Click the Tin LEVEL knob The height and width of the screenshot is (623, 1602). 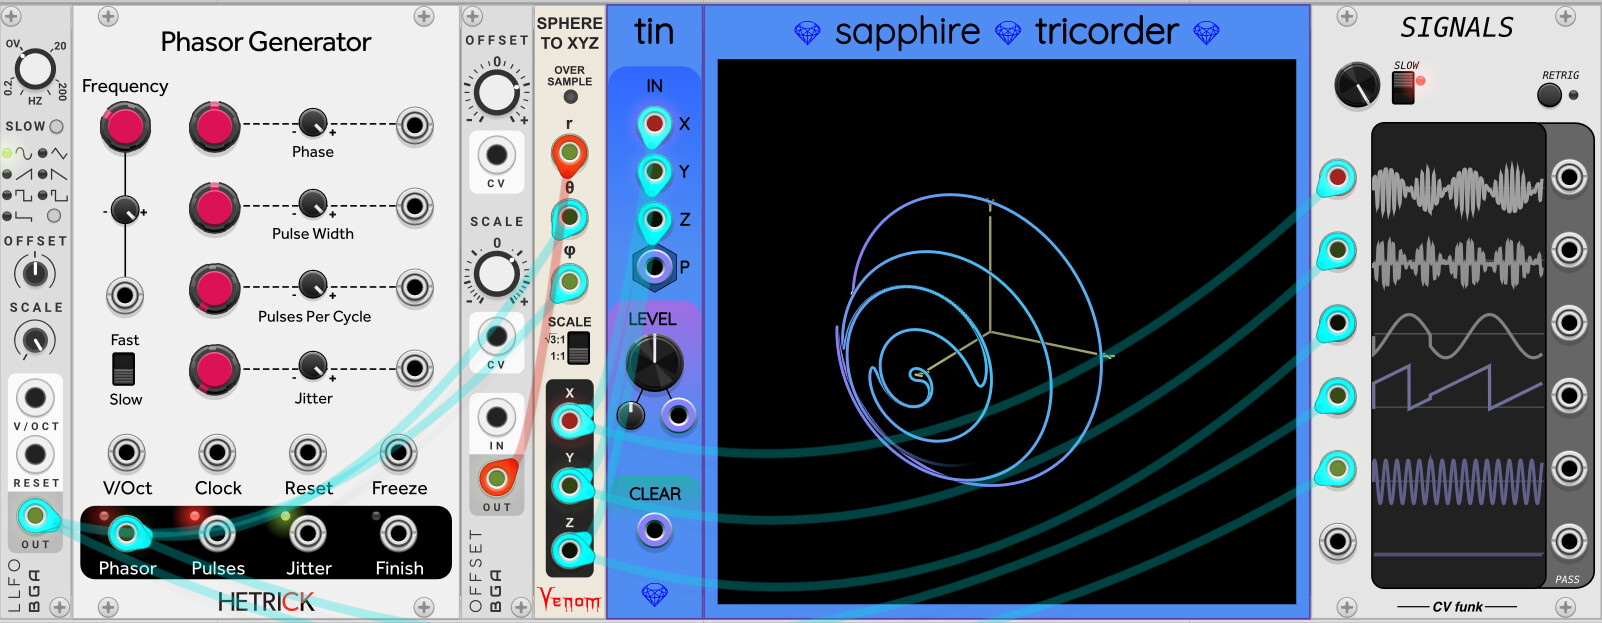654,362
